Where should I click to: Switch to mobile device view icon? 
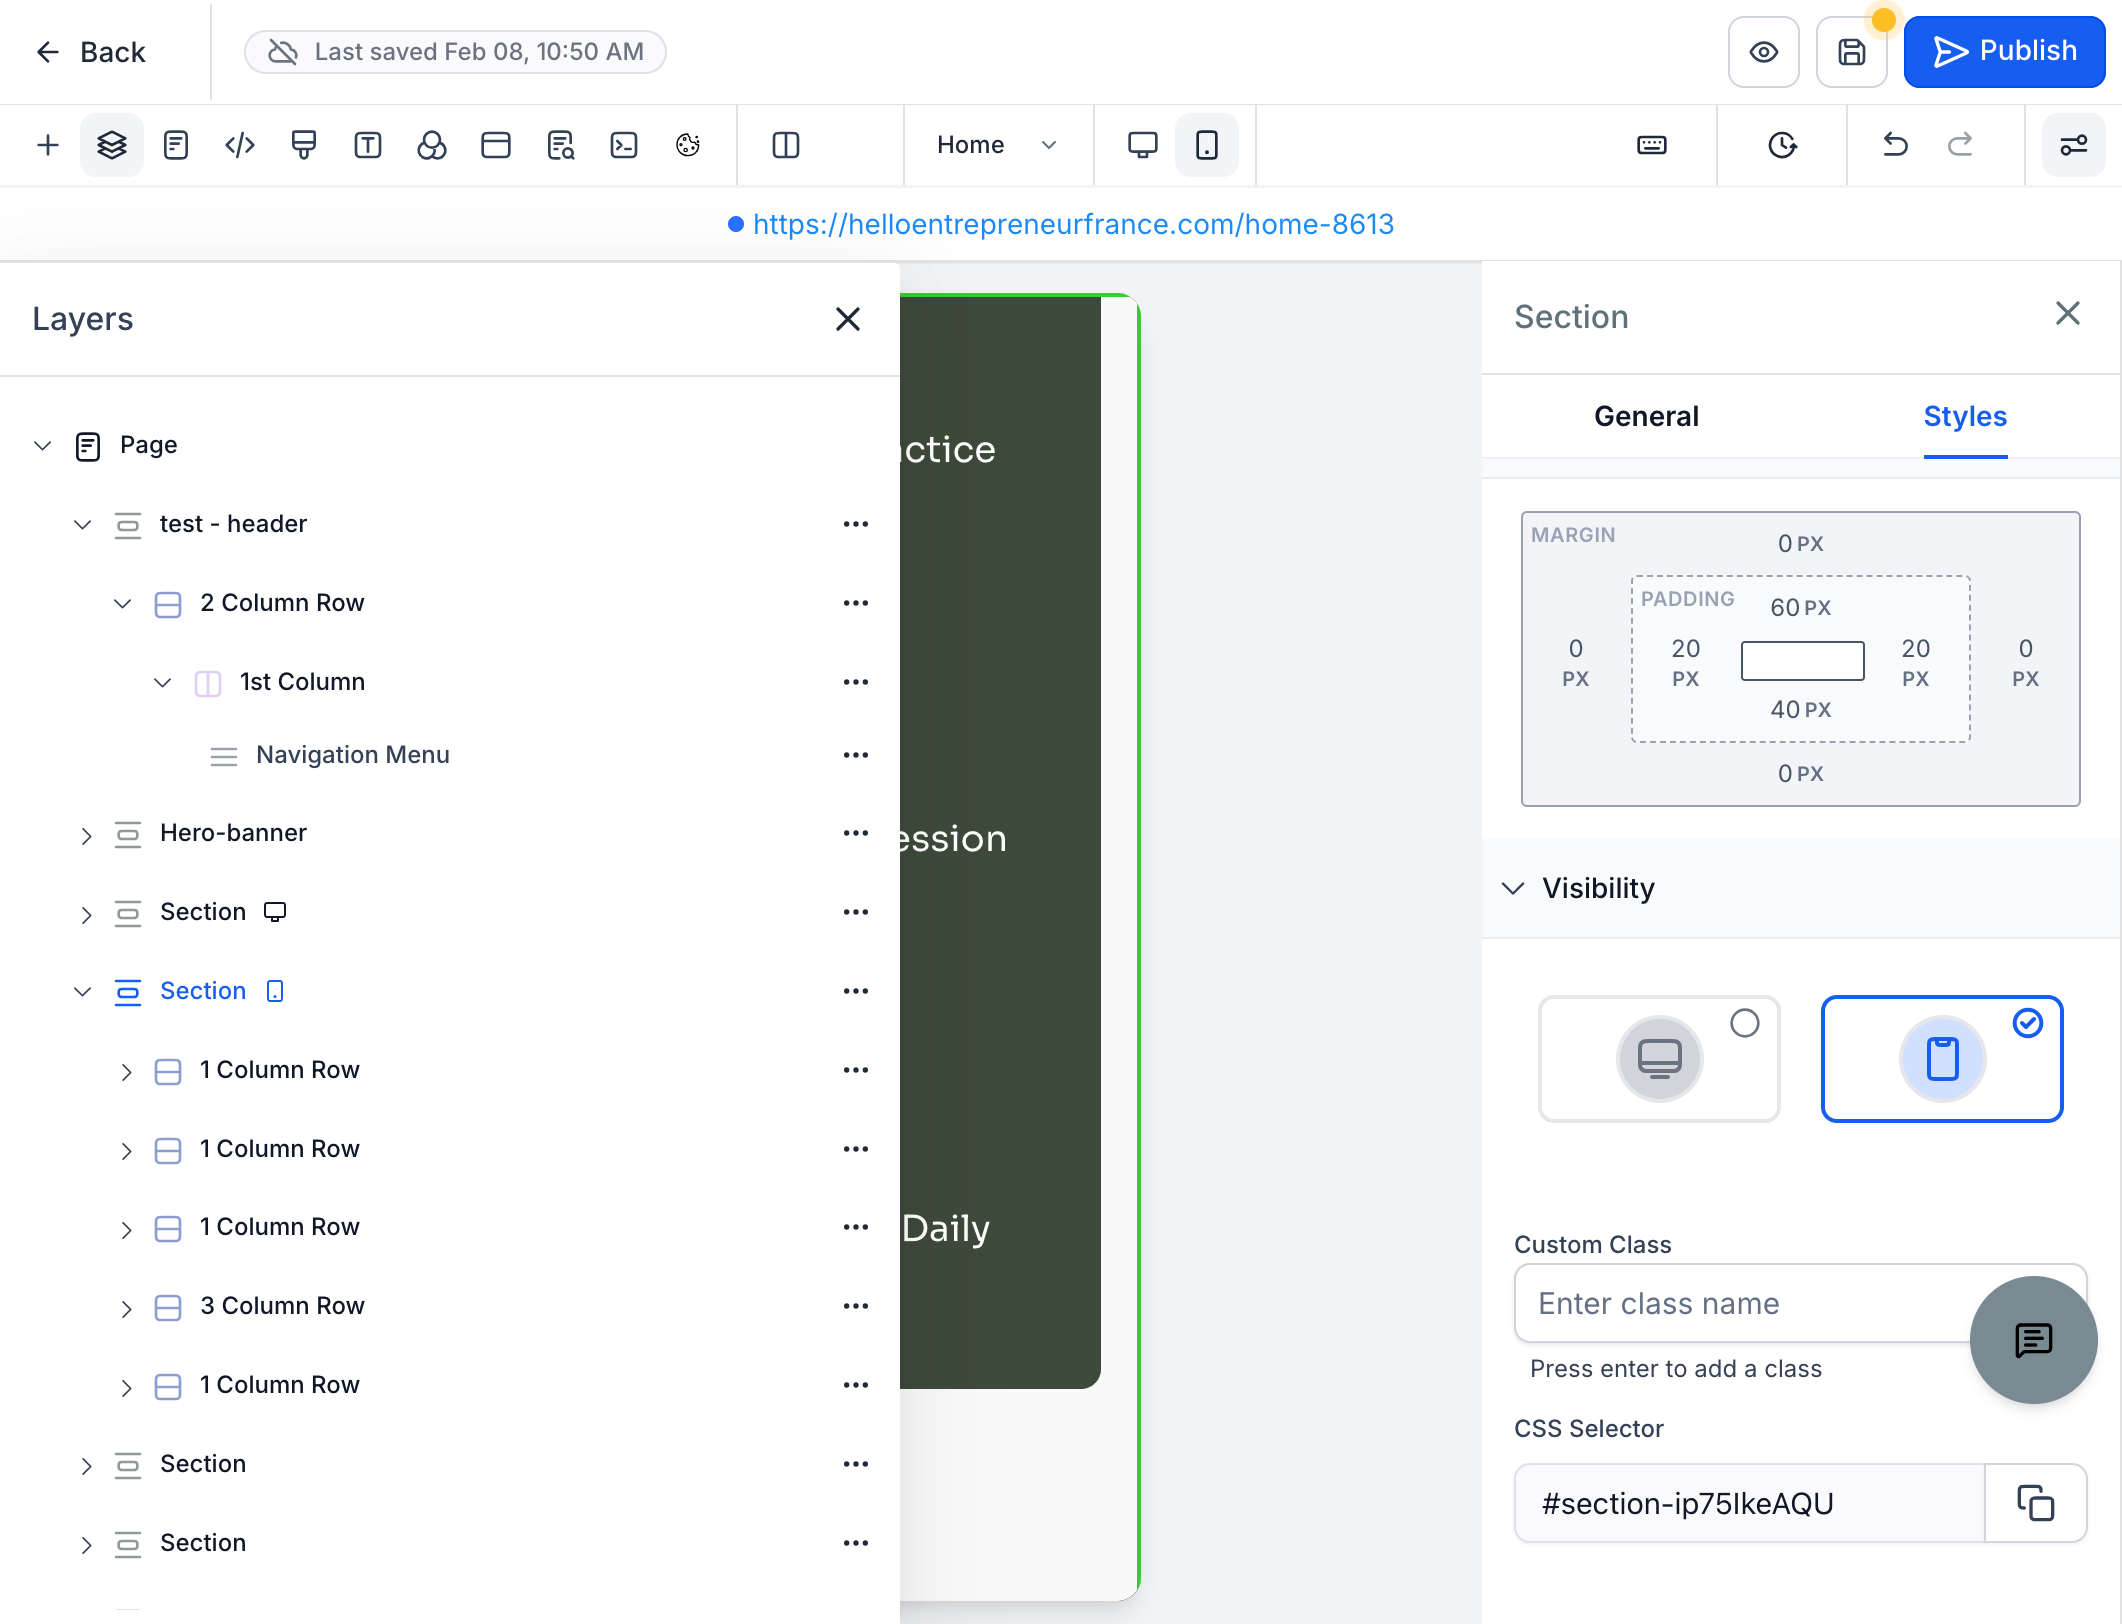coord(1207,145)
